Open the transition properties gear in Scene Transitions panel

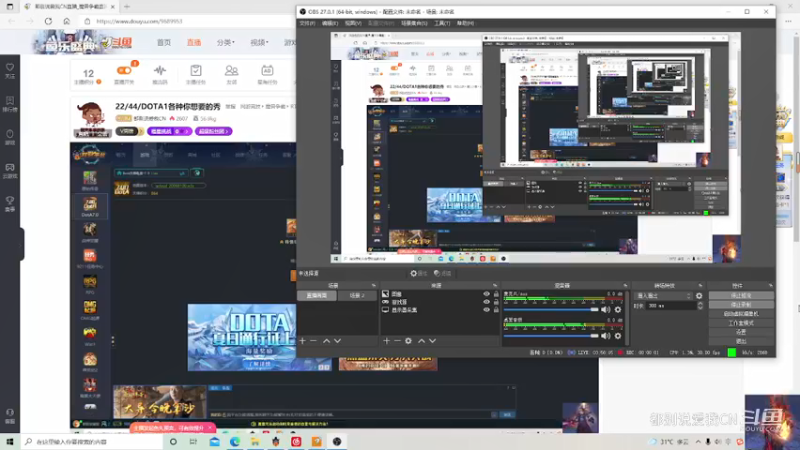699,296
